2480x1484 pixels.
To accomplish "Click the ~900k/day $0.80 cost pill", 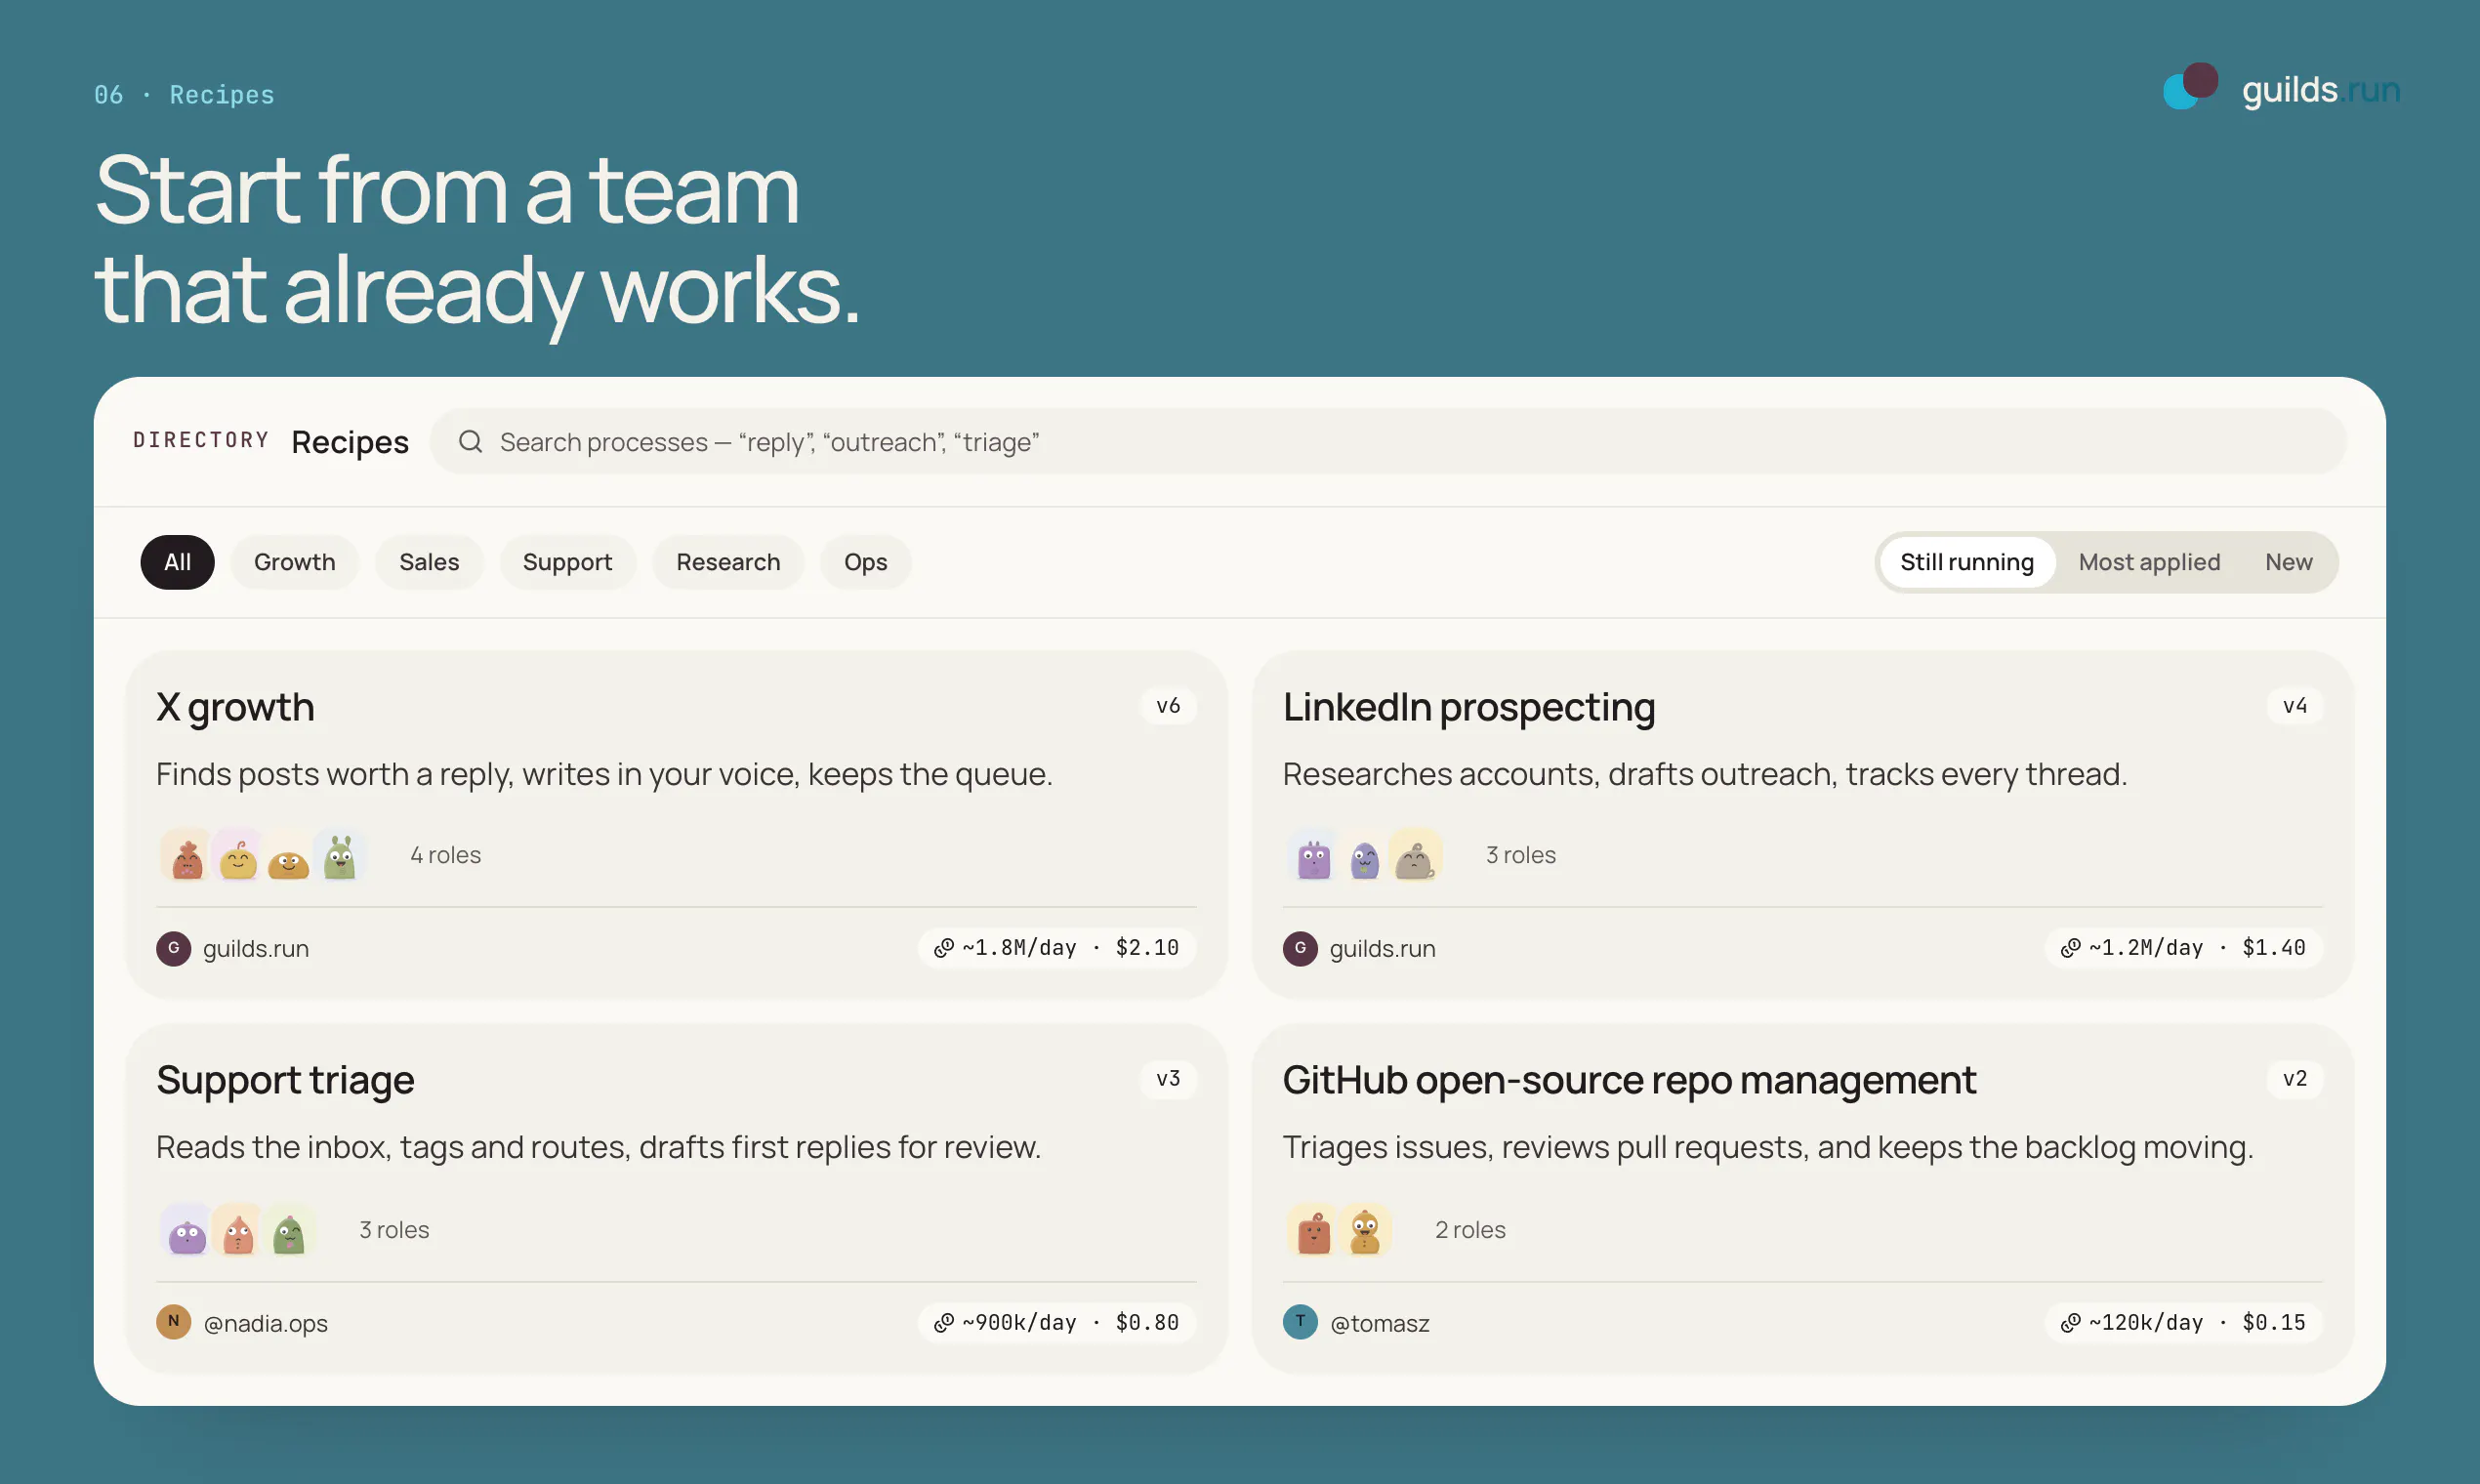I will tap(1056, 1323).
